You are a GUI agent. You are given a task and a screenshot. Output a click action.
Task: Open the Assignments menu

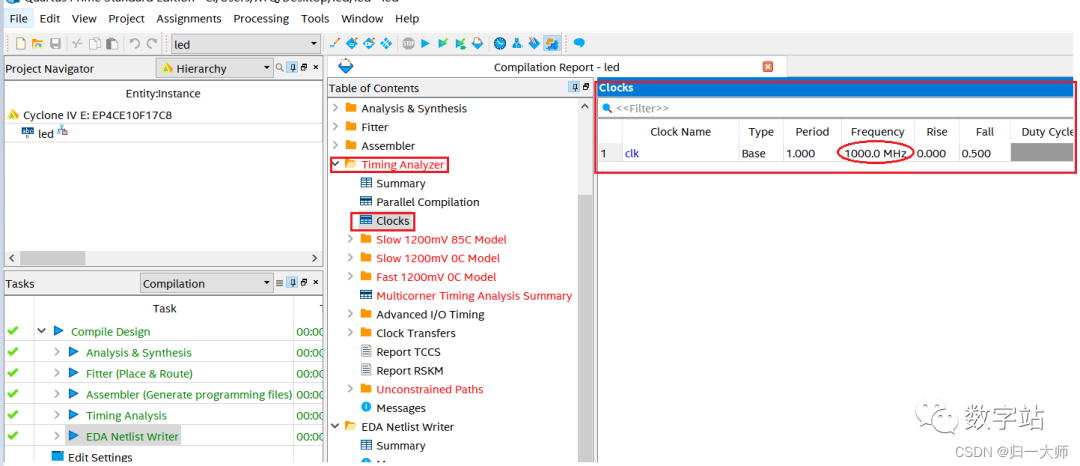click(x=189, y=19)
